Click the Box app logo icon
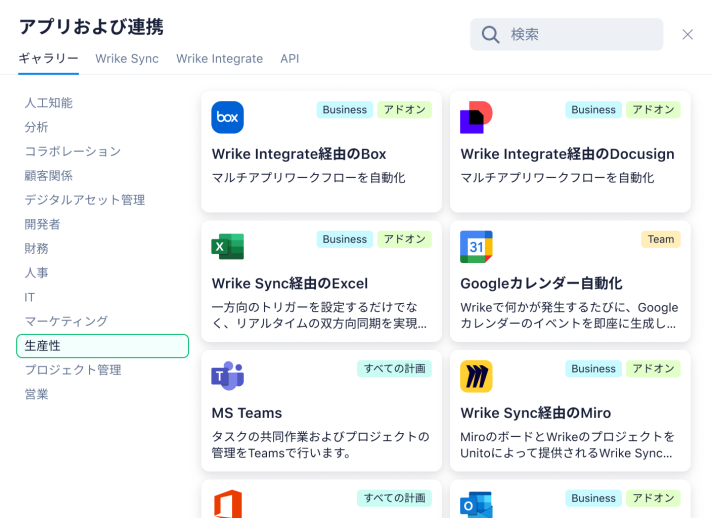The height and width of the screenshot is (518, 712). coord(227,117)
